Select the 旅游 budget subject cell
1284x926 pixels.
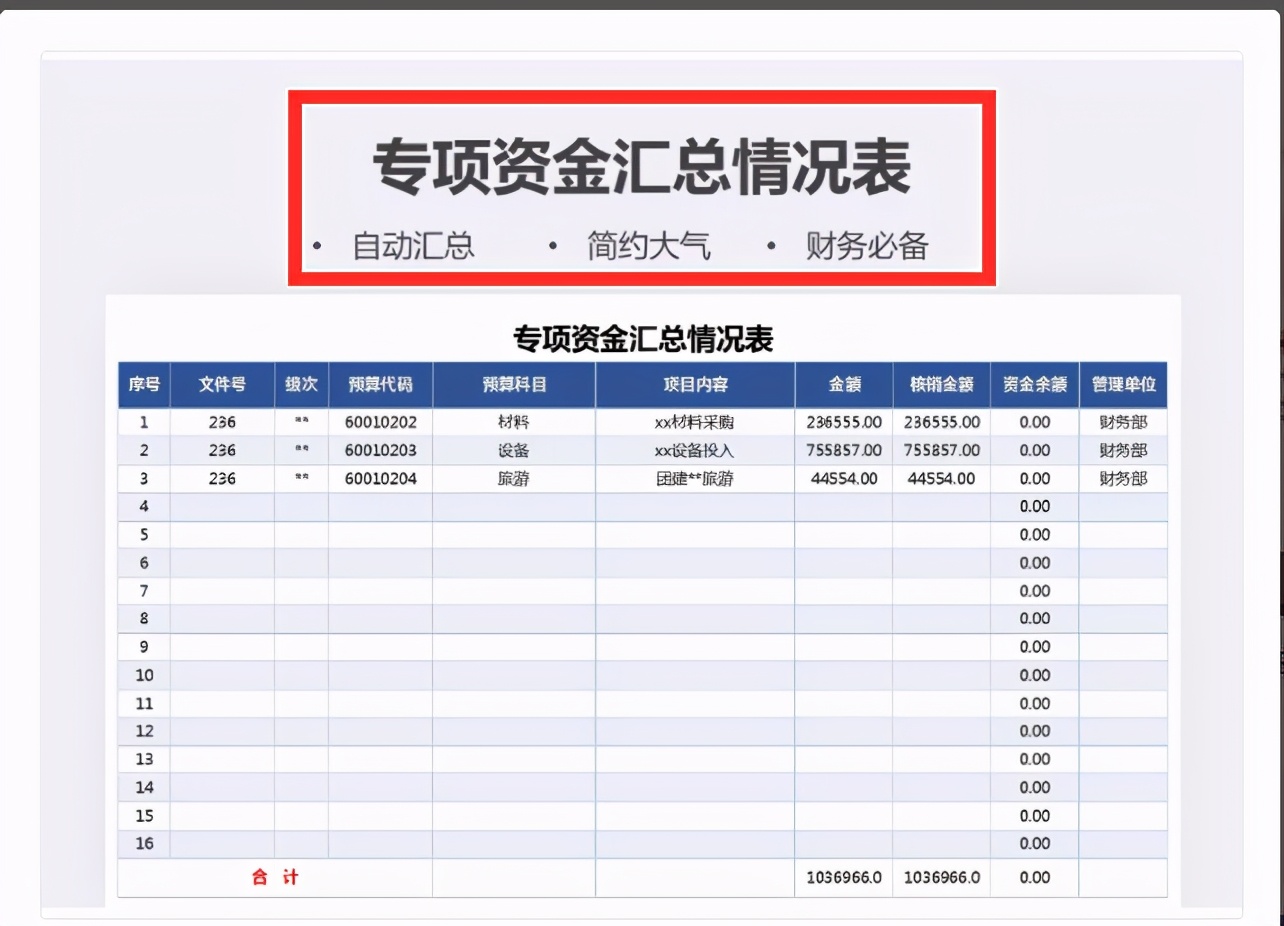[513, 478]
